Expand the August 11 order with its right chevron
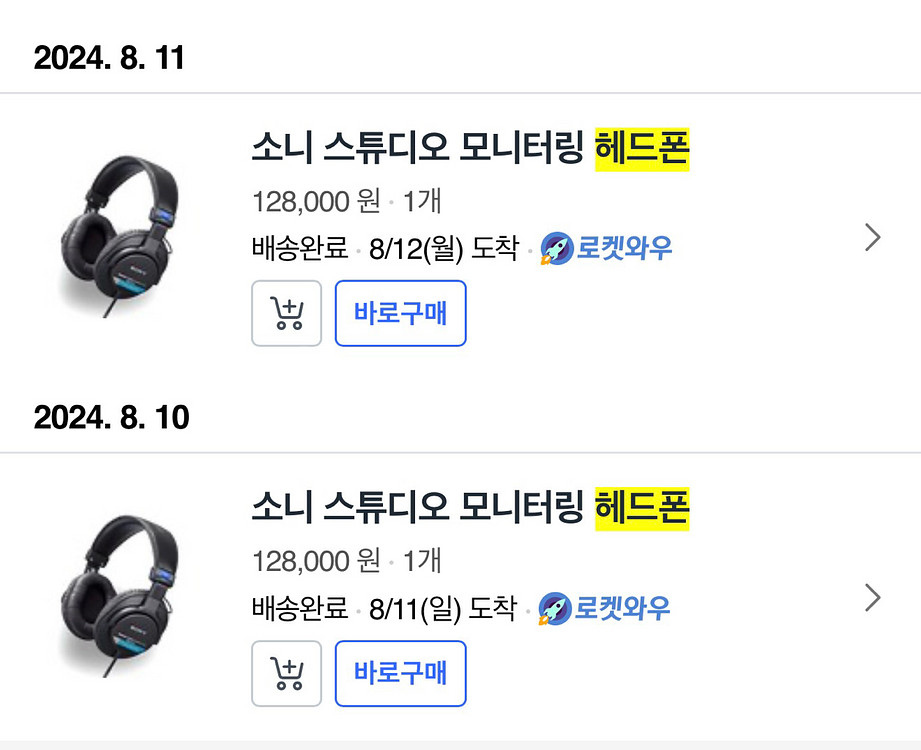 (x=873, y=237)
